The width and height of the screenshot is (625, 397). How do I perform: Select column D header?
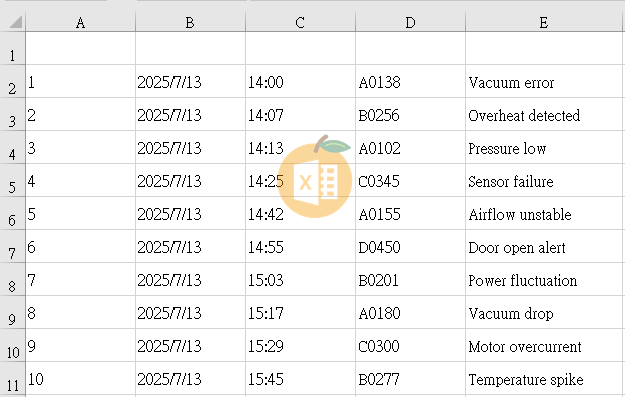(410, 22)
